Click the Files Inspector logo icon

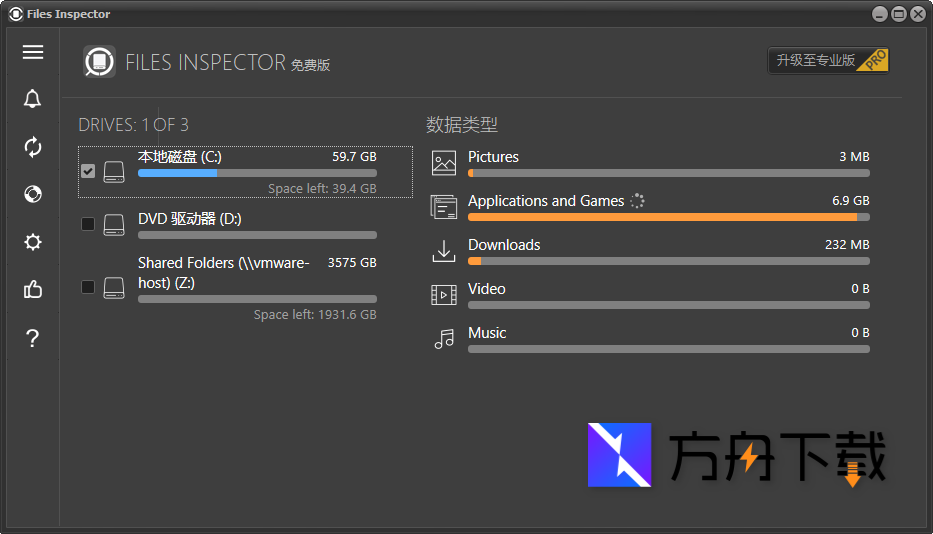(x=99, y=61)
